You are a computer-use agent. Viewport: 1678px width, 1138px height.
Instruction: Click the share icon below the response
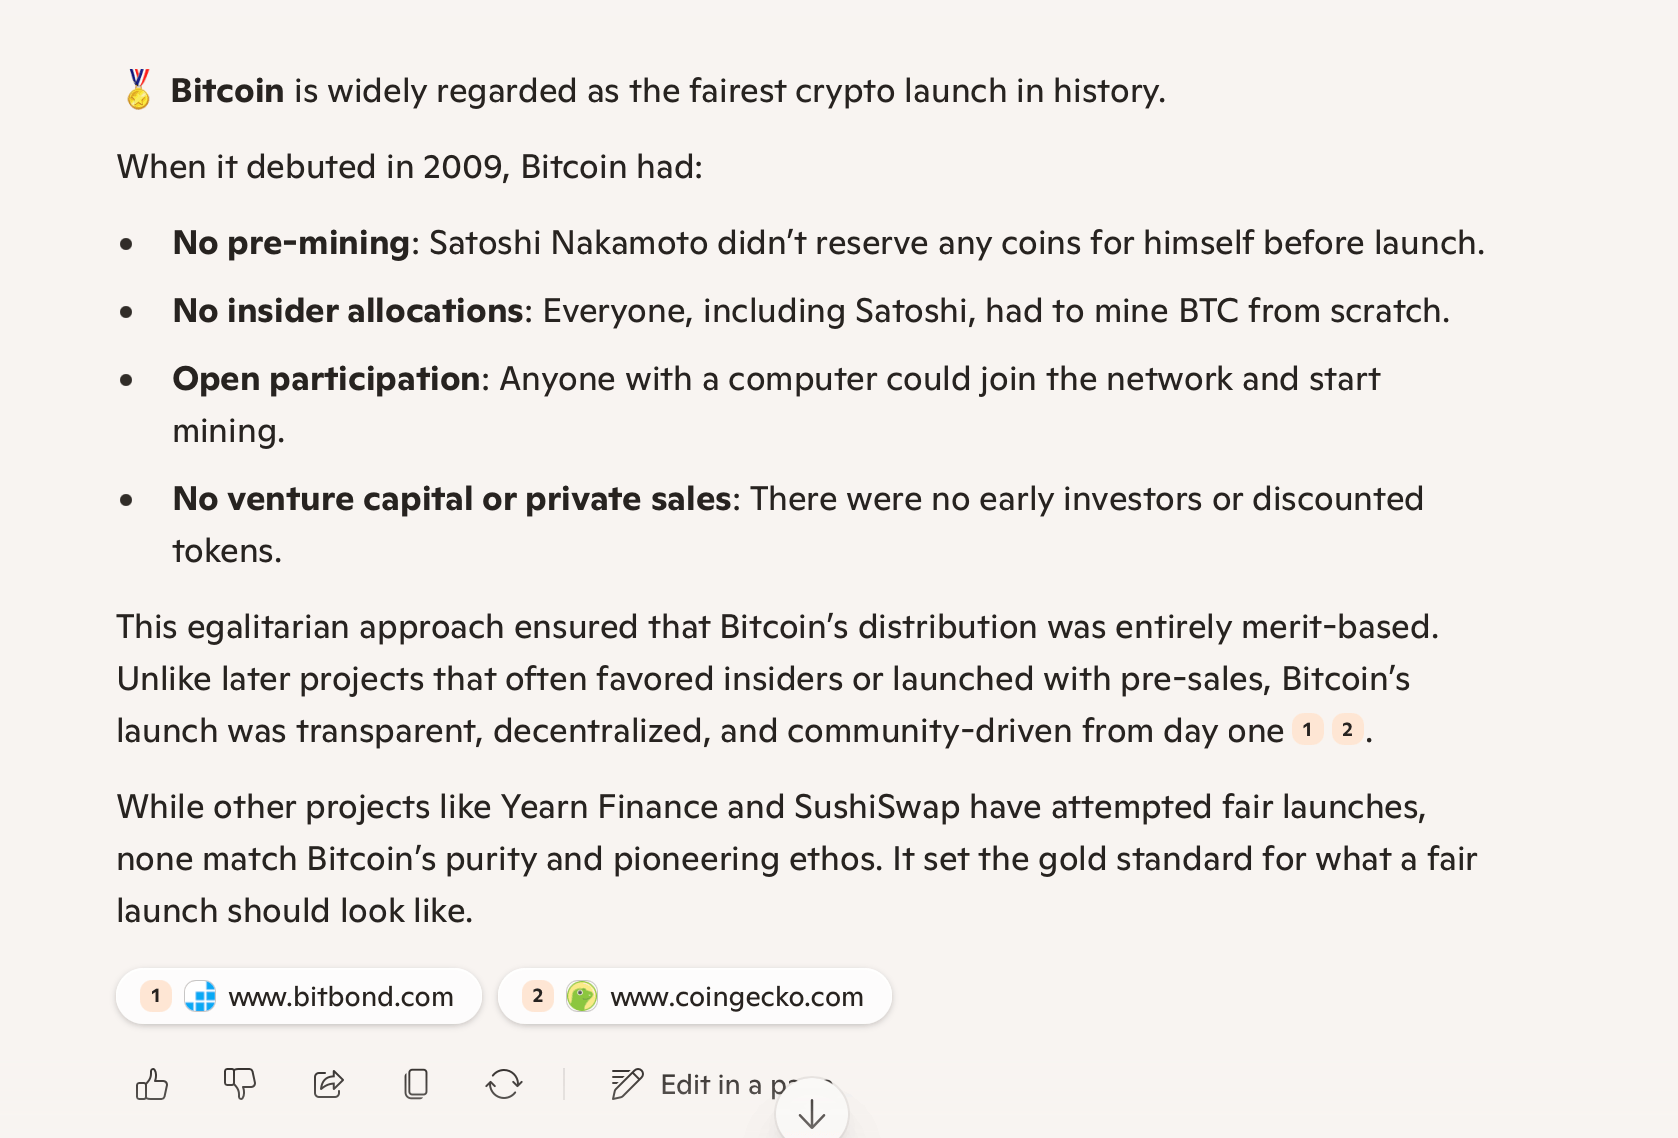[328, 1083]
